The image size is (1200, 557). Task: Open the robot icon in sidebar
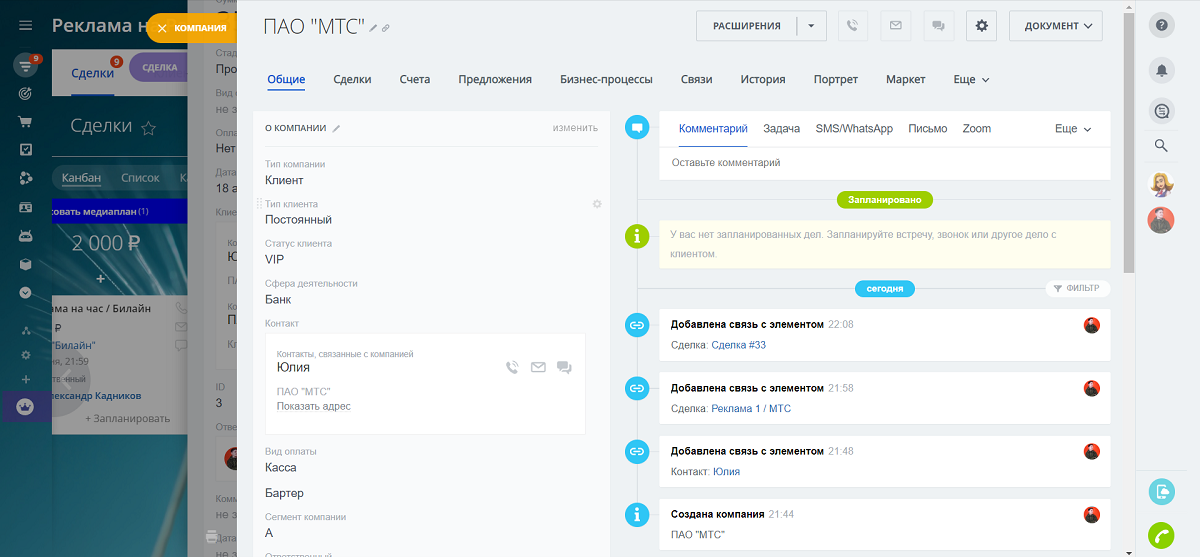coord(26,237)
